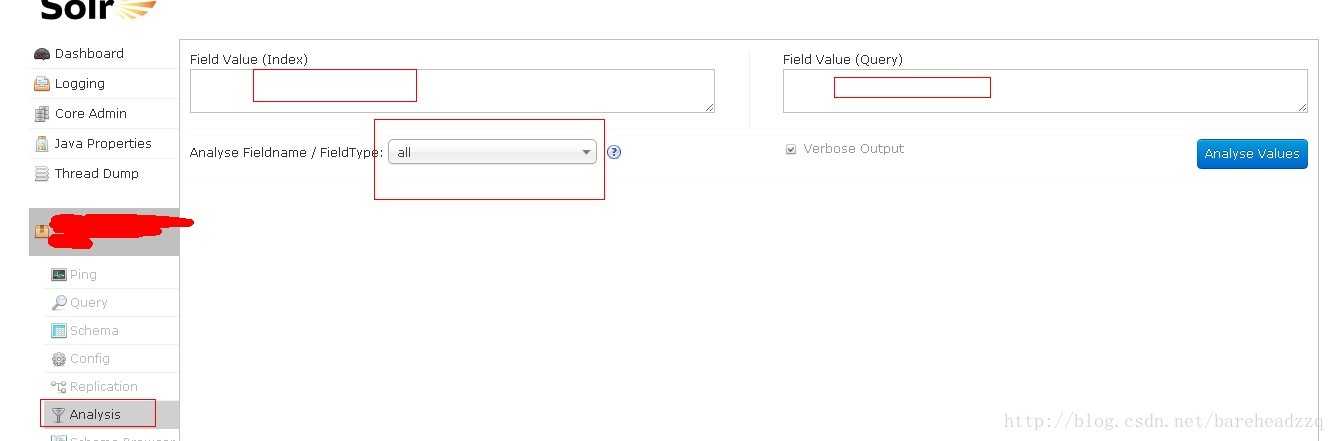The width and height of the screenshot is (1335, 441).
Task: Click the Logging icon in sidebar
Action: tap(41, 84)
